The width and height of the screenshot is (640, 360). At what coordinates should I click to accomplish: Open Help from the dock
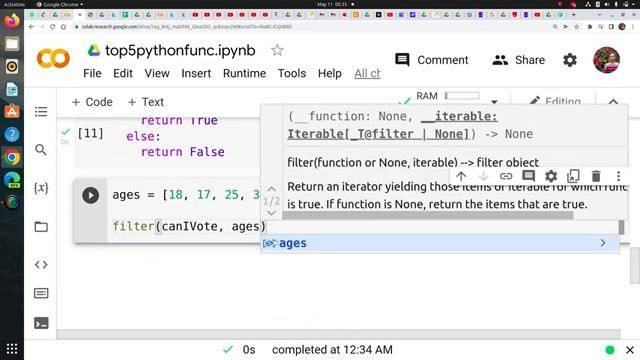coord(11,134)
